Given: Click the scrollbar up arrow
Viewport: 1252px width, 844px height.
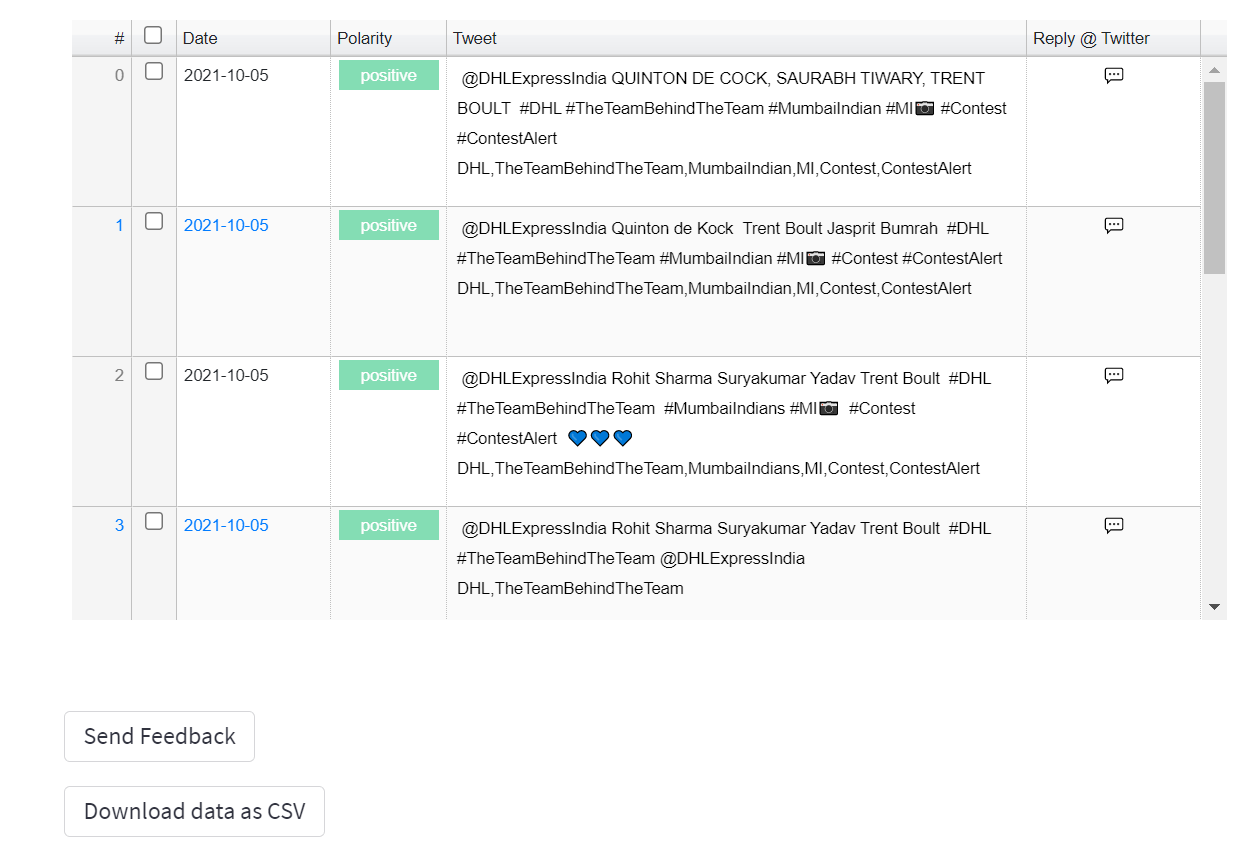Looking at the screenshot, I should pyautogui.click(x=1213, y=70).
